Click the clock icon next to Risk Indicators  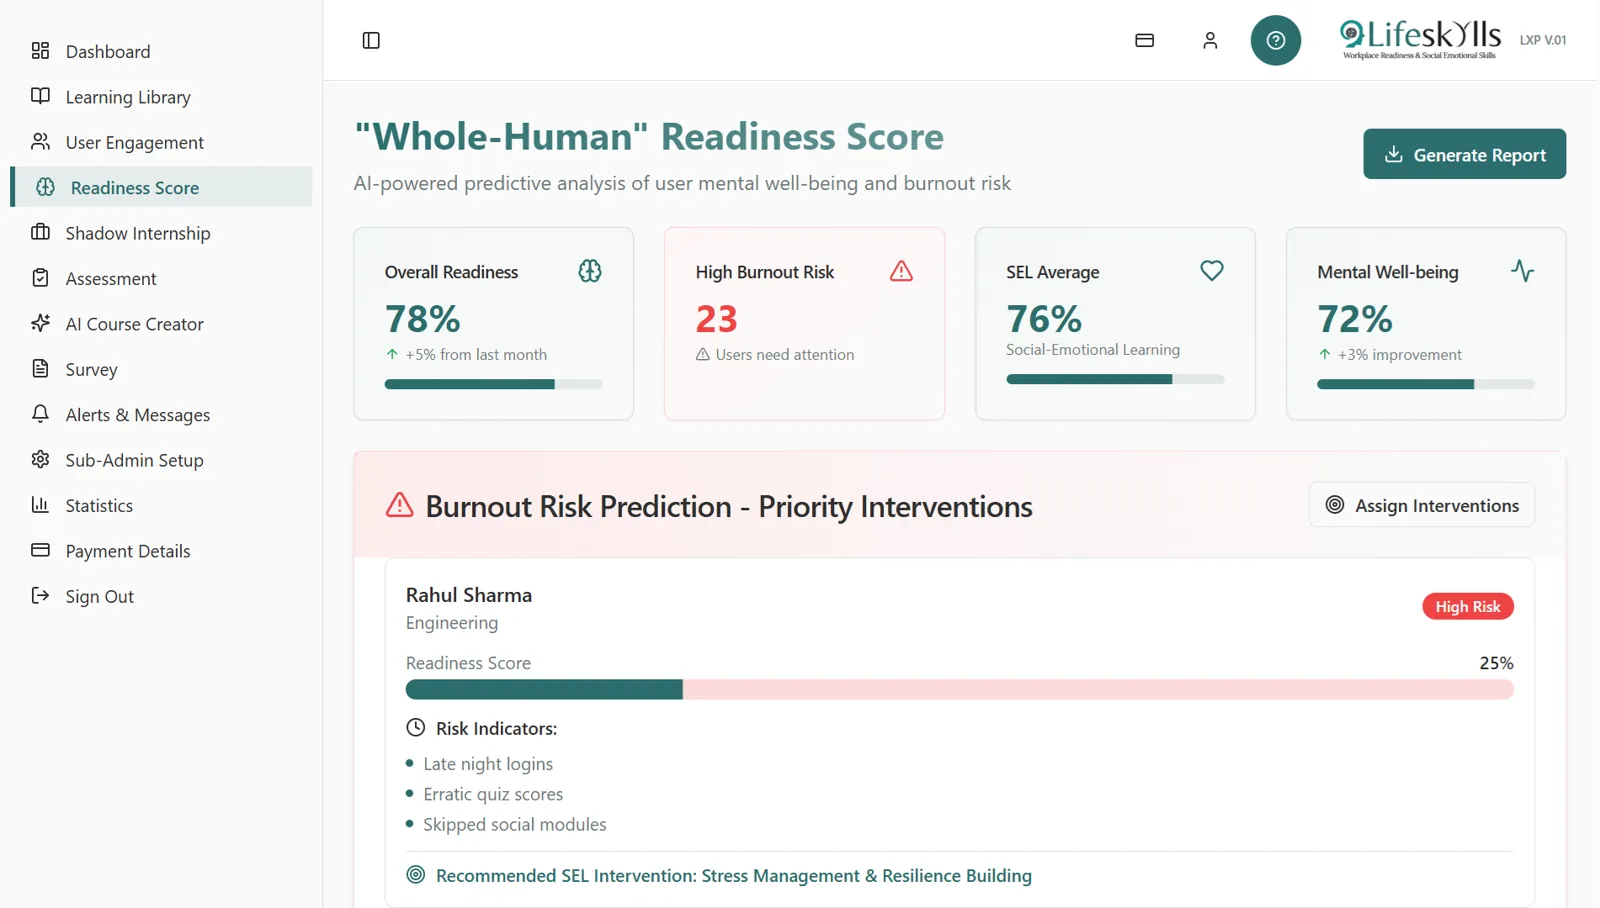(416, 728)
